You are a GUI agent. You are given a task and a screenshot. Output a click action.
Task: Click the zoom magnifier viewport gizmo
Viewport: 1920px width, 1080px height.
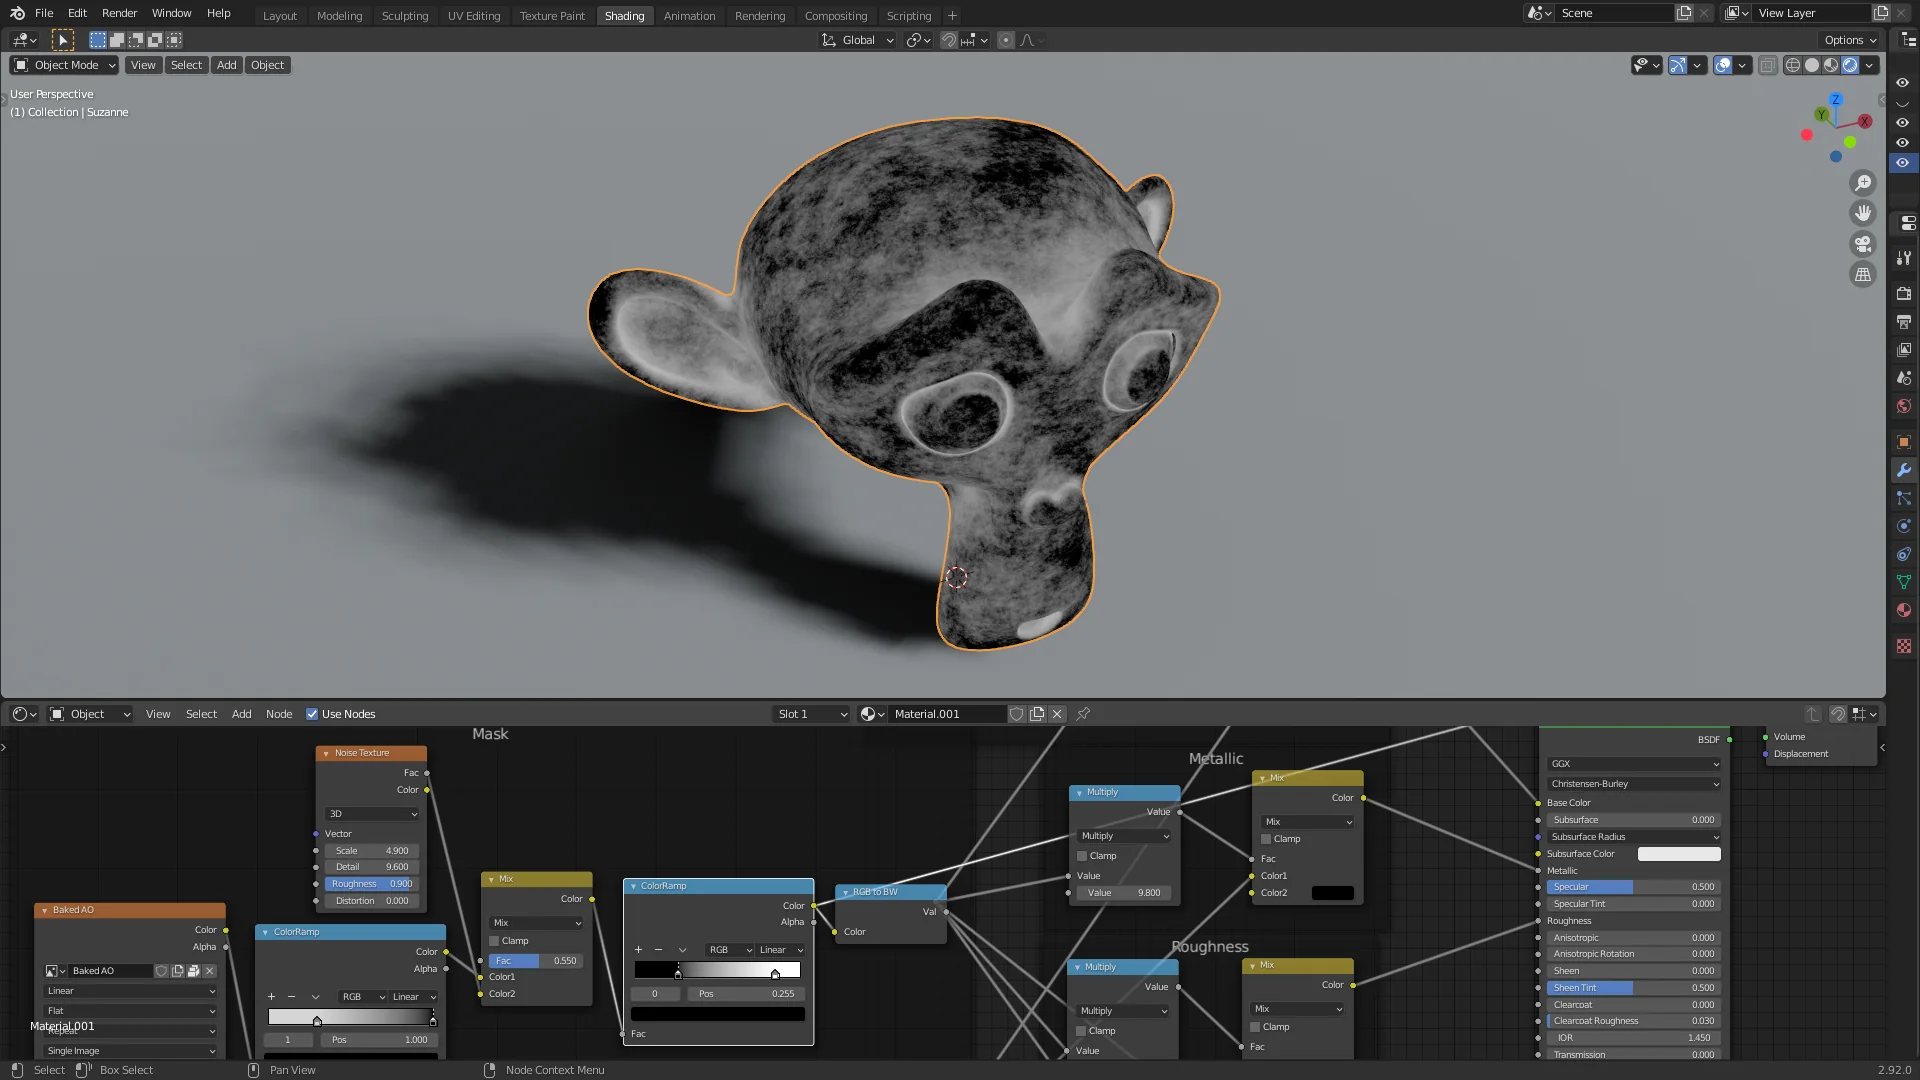[1862, 183]
